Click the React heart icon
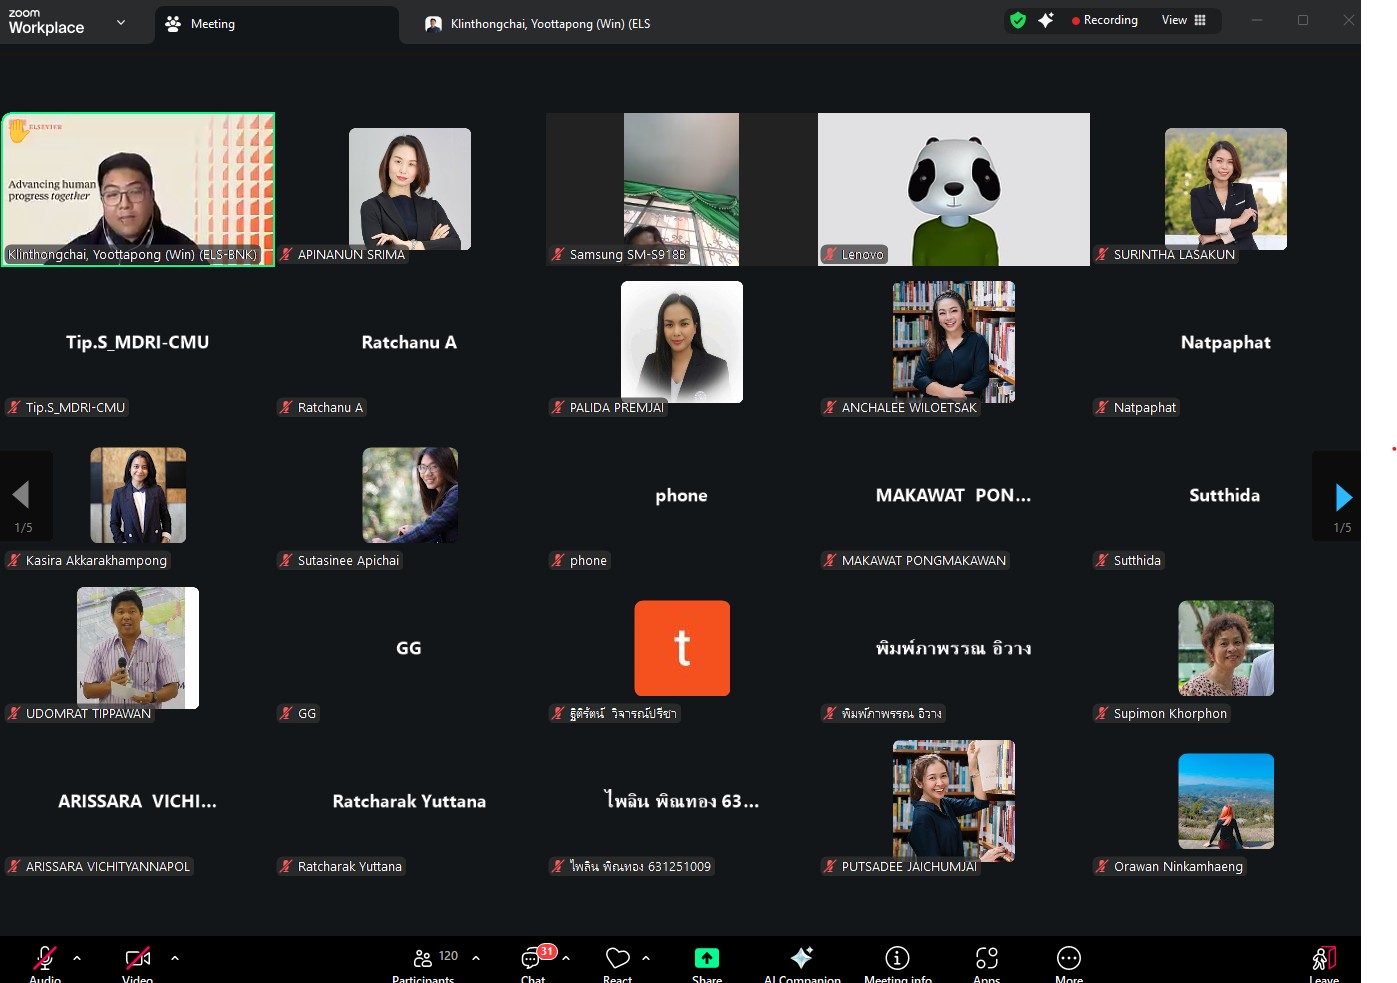 click(x=617, y=959)
